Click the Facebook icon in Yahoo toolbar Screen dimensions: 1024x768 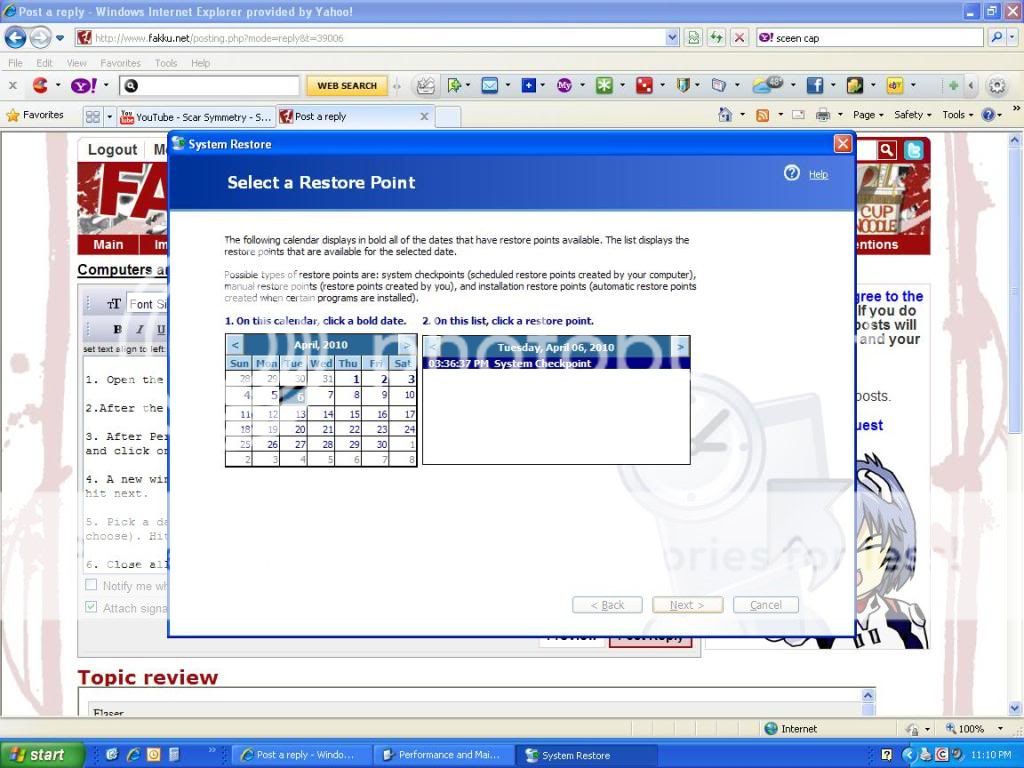[x=814, y=86]
